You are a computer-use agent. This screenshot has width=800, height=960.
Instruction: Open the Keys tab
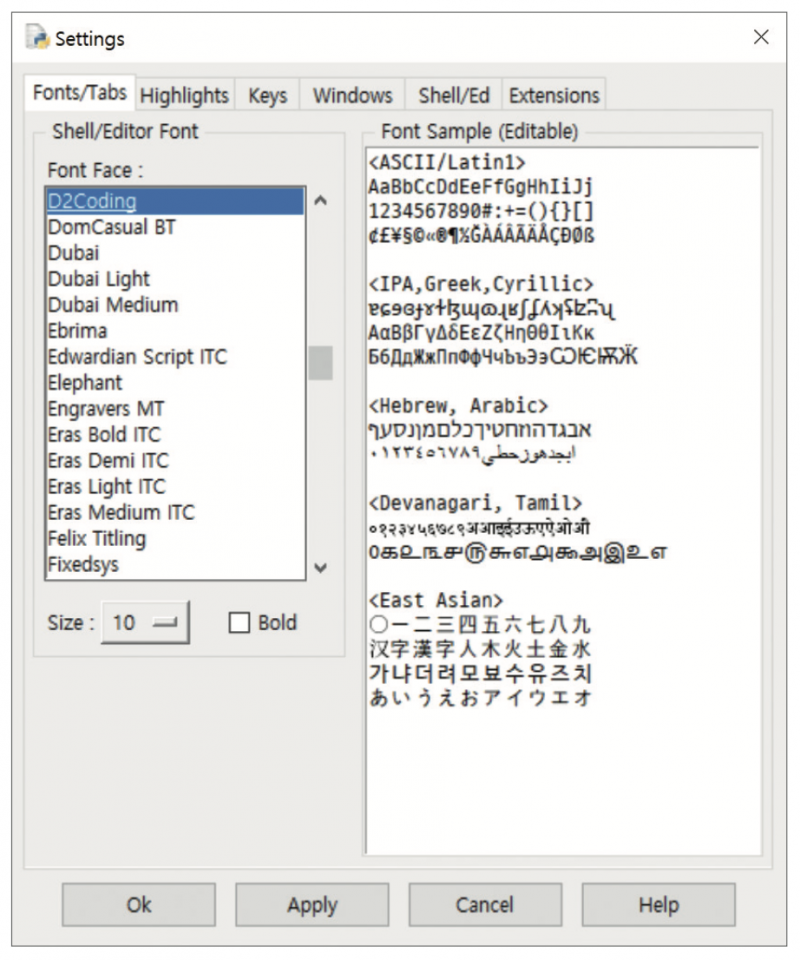[267, 95]
